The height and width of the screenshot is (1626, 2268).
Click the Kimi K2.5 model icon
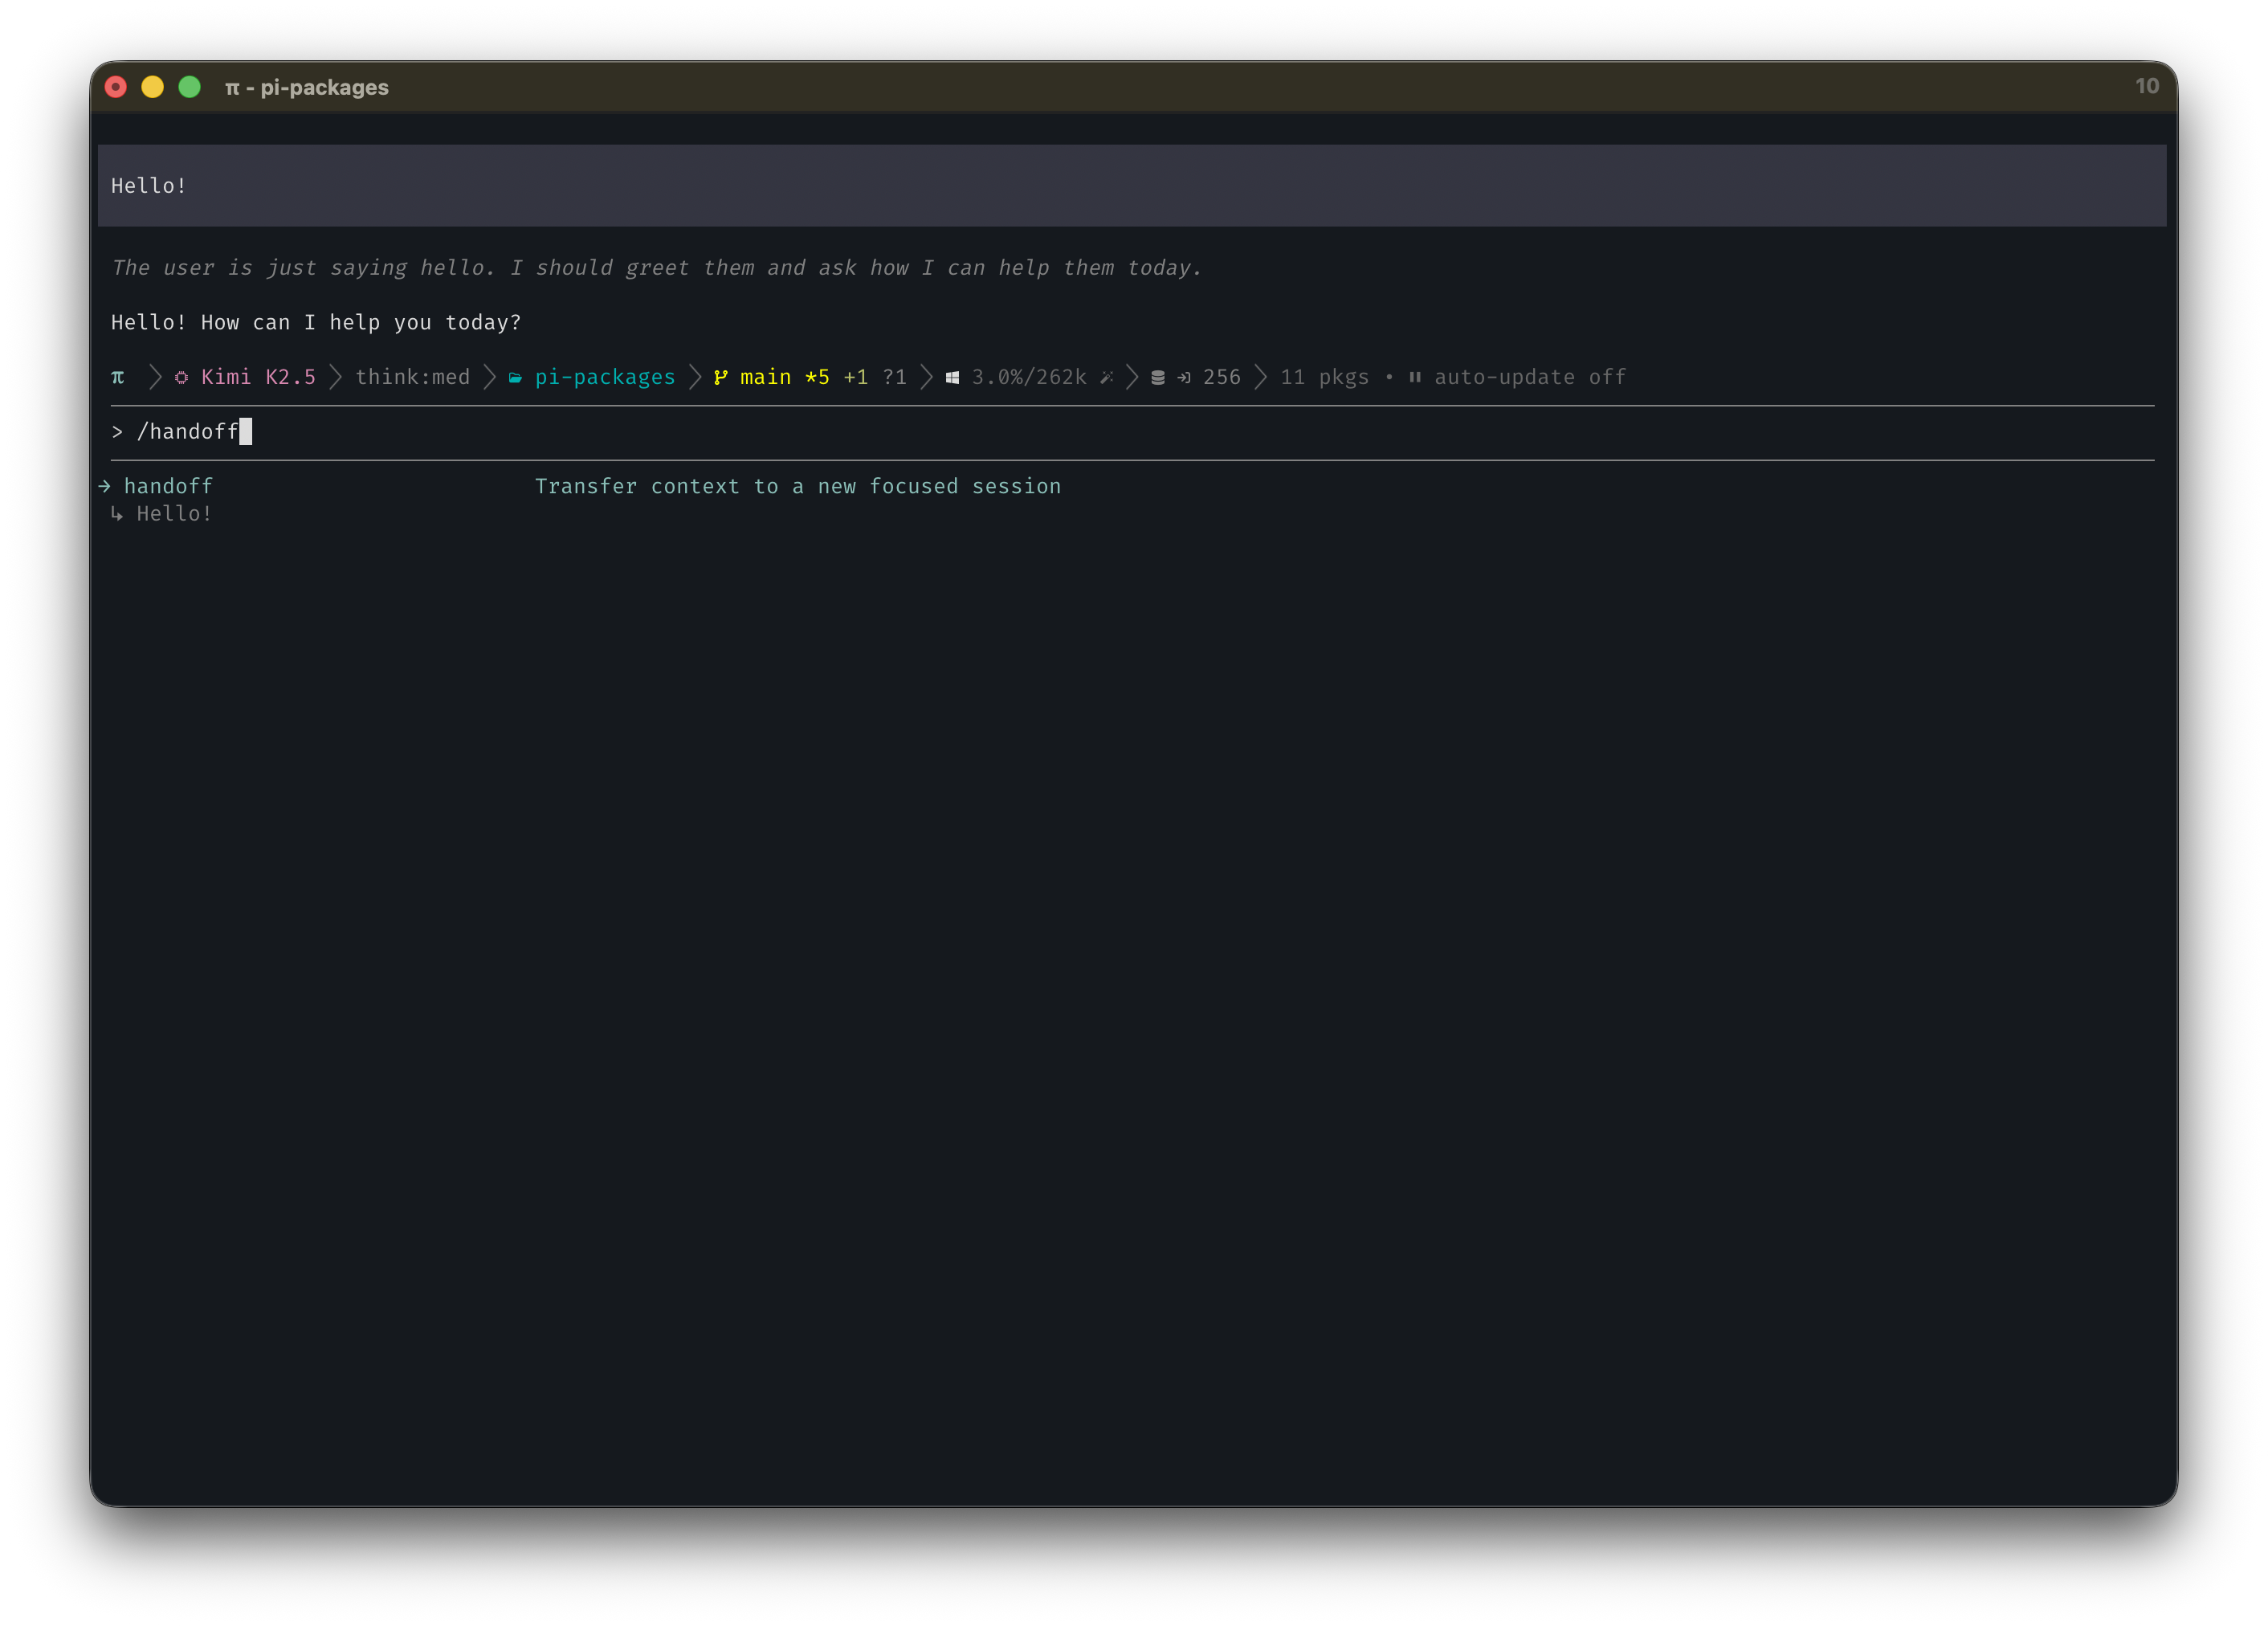[x=181, y=377]
